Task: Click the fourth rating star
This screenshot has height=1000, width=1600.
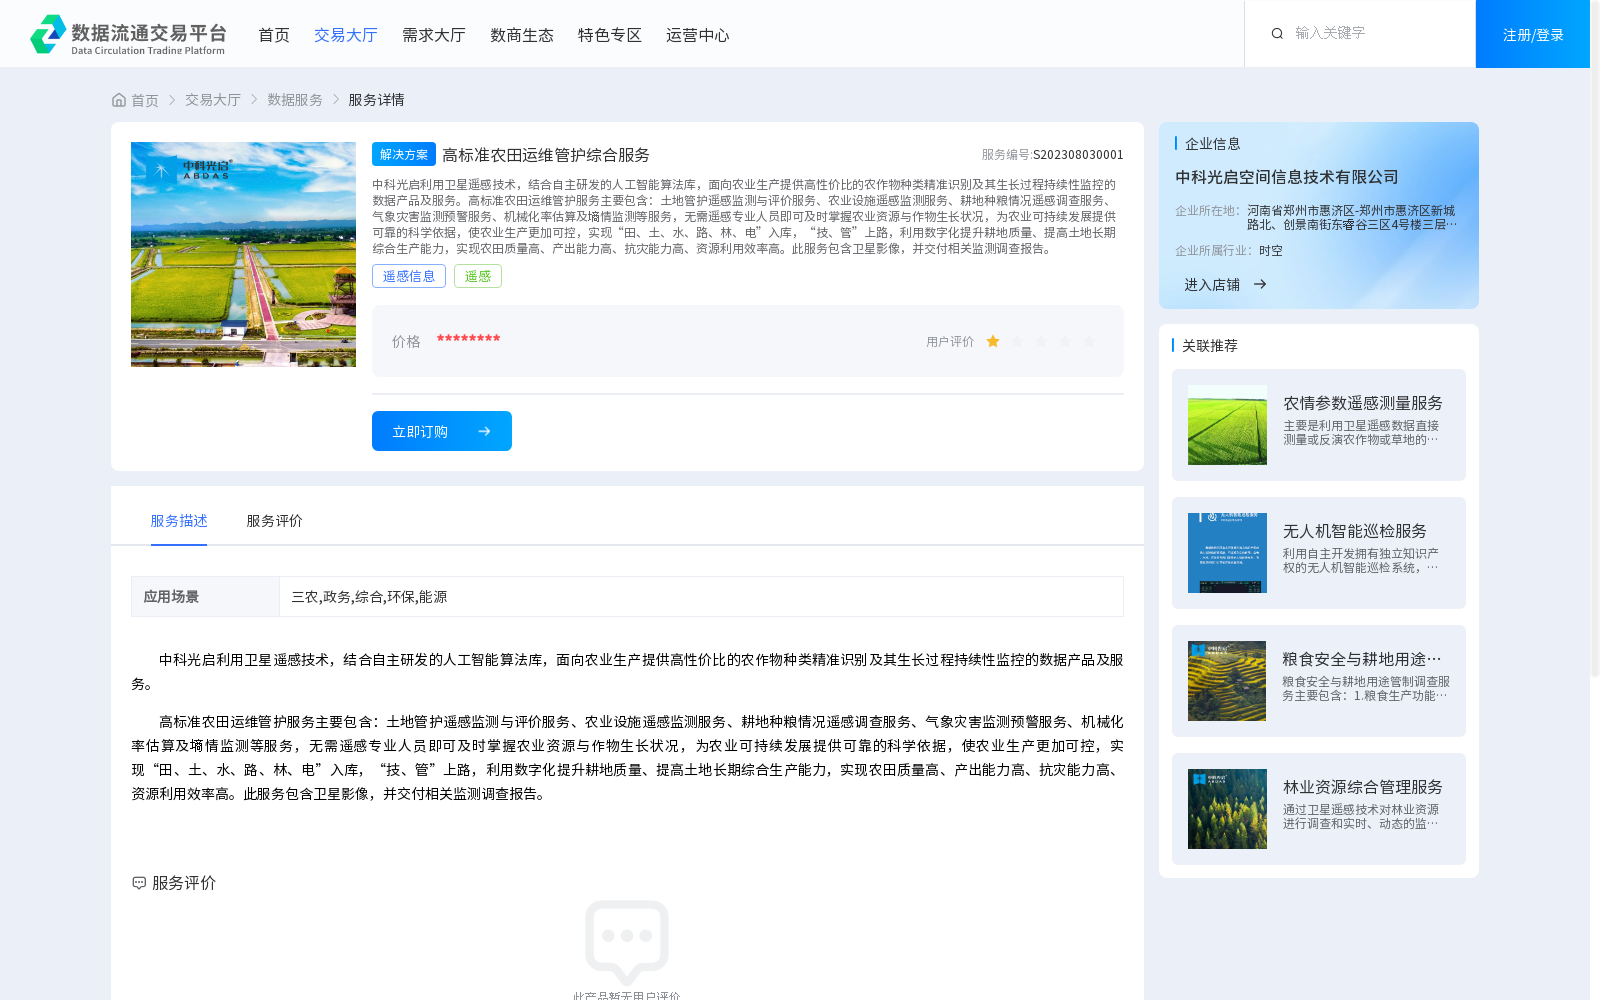Action: (x=1065, y=341)
